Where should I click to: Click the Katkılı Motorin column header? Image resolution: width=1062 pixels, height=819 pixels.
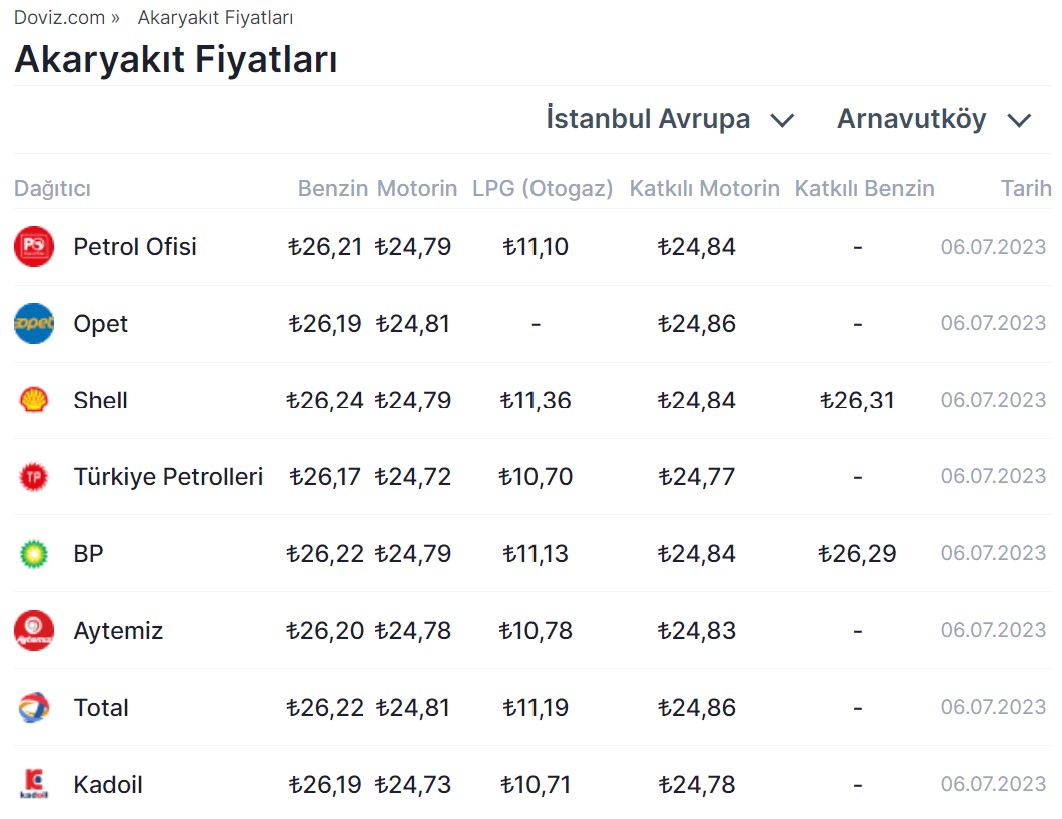tap(704, 188)
